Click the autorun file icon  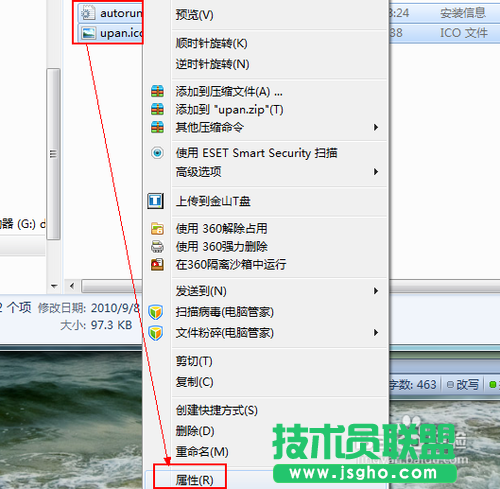click(88, 13)
